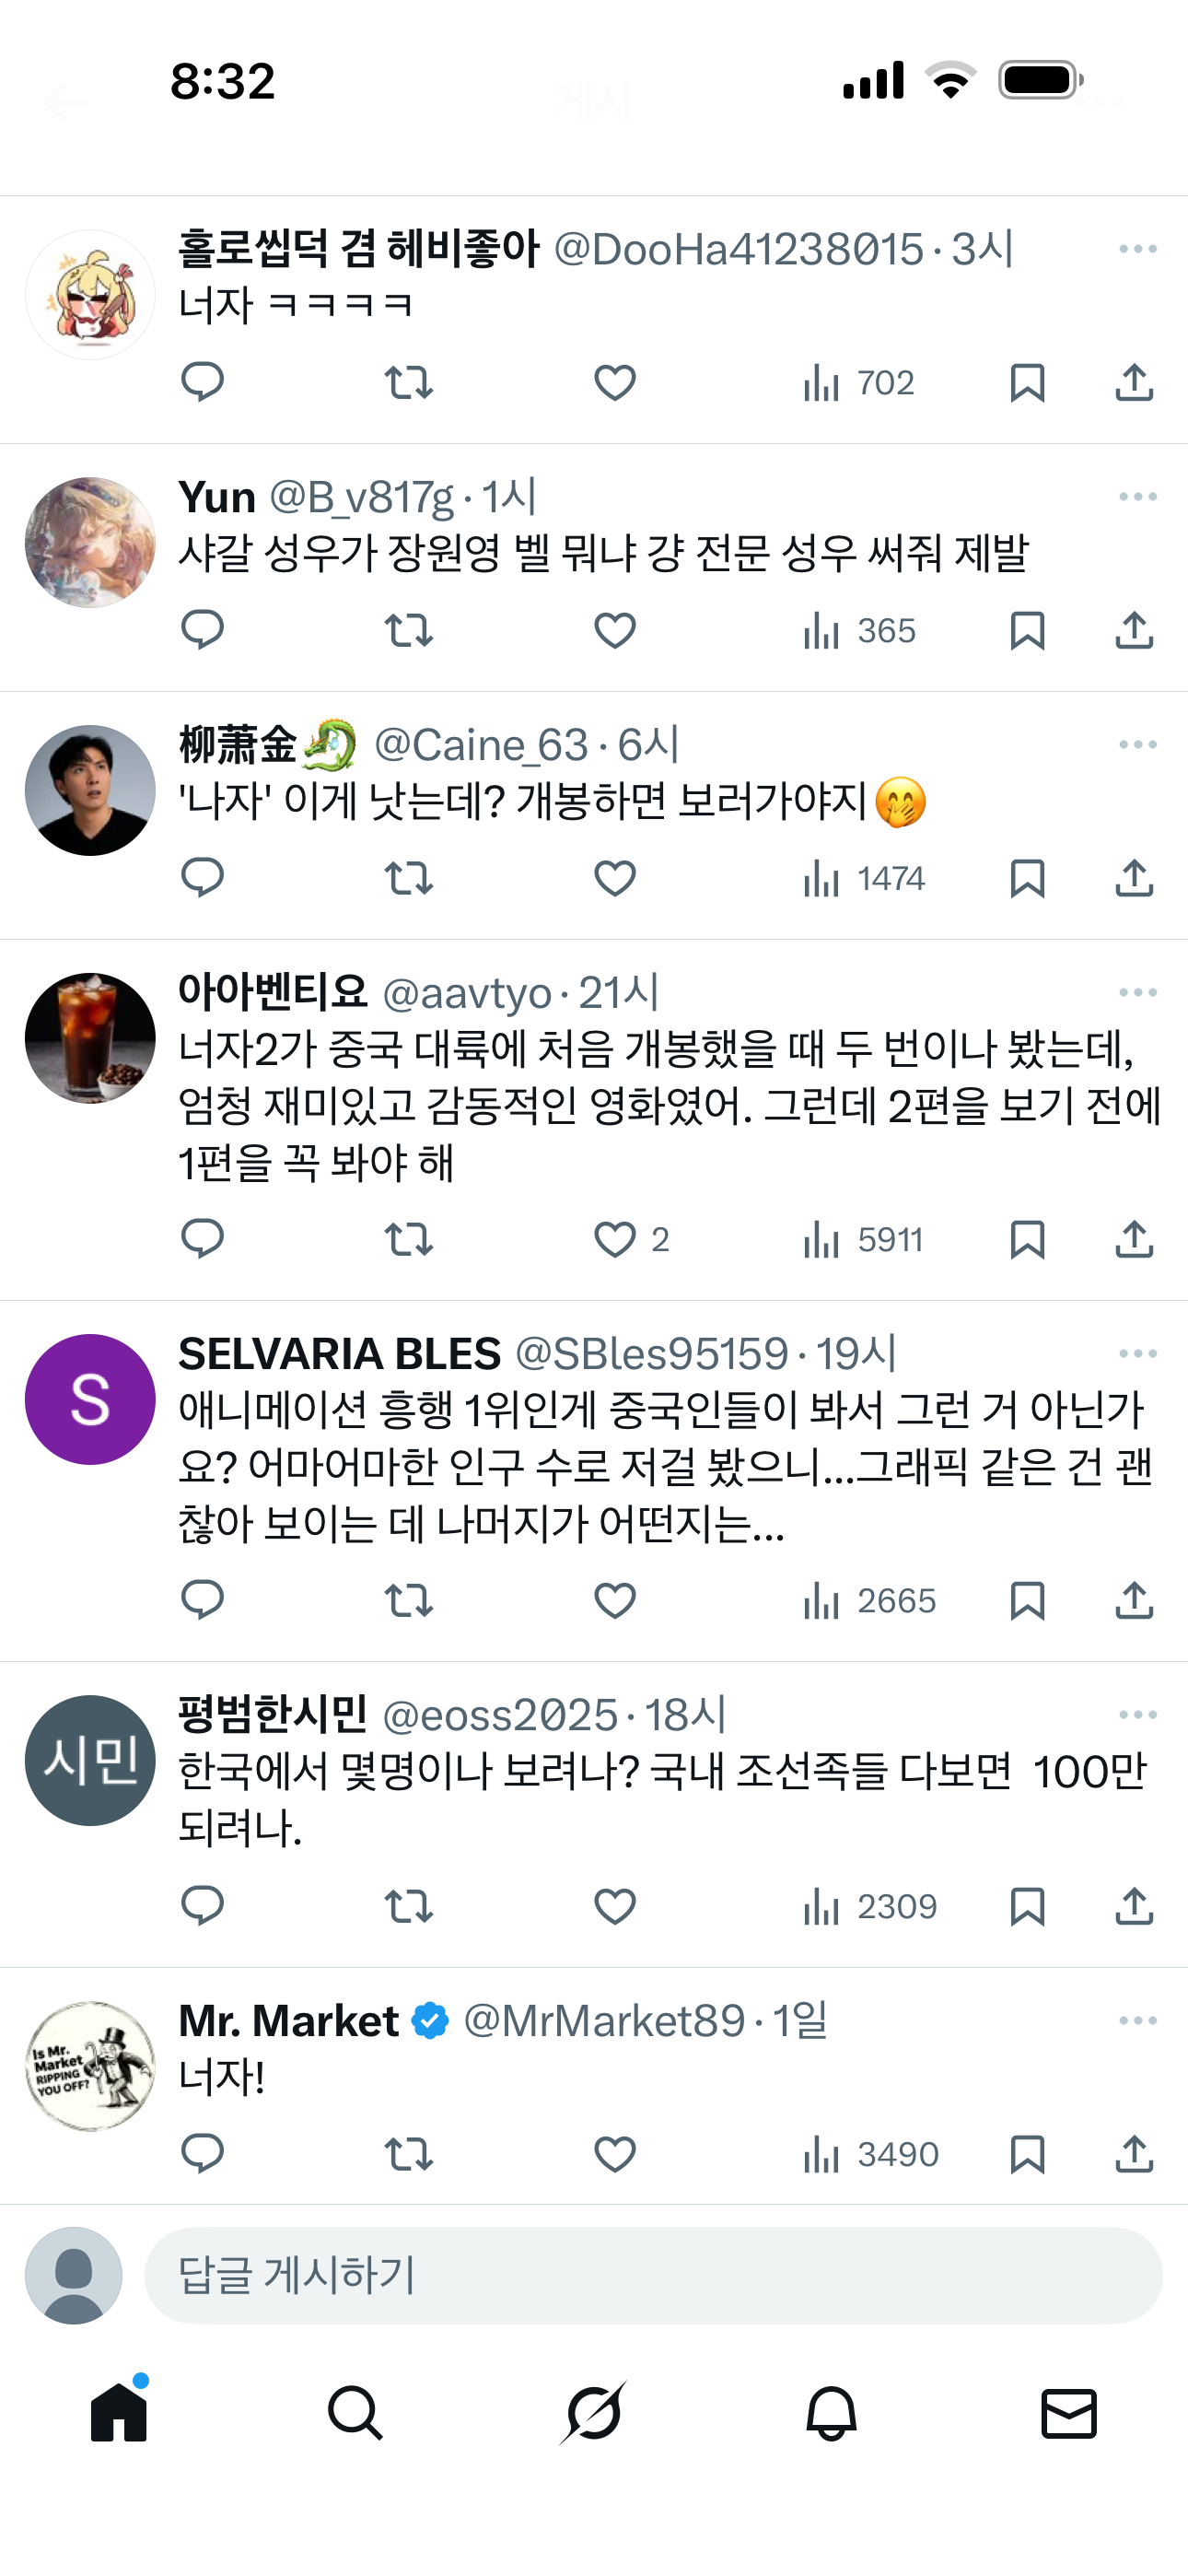Screen dimensions: 1188x2576
Task: Repost SELVARIA BLES's reply
Action: click(x=408, y=1600)
